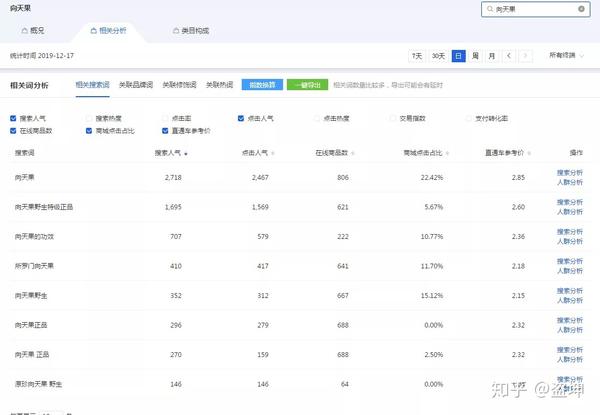The image size is (600, 415).
Task: Open 搜索分析 for 向天果野生特级正品 row
Action: click(569, 202)
